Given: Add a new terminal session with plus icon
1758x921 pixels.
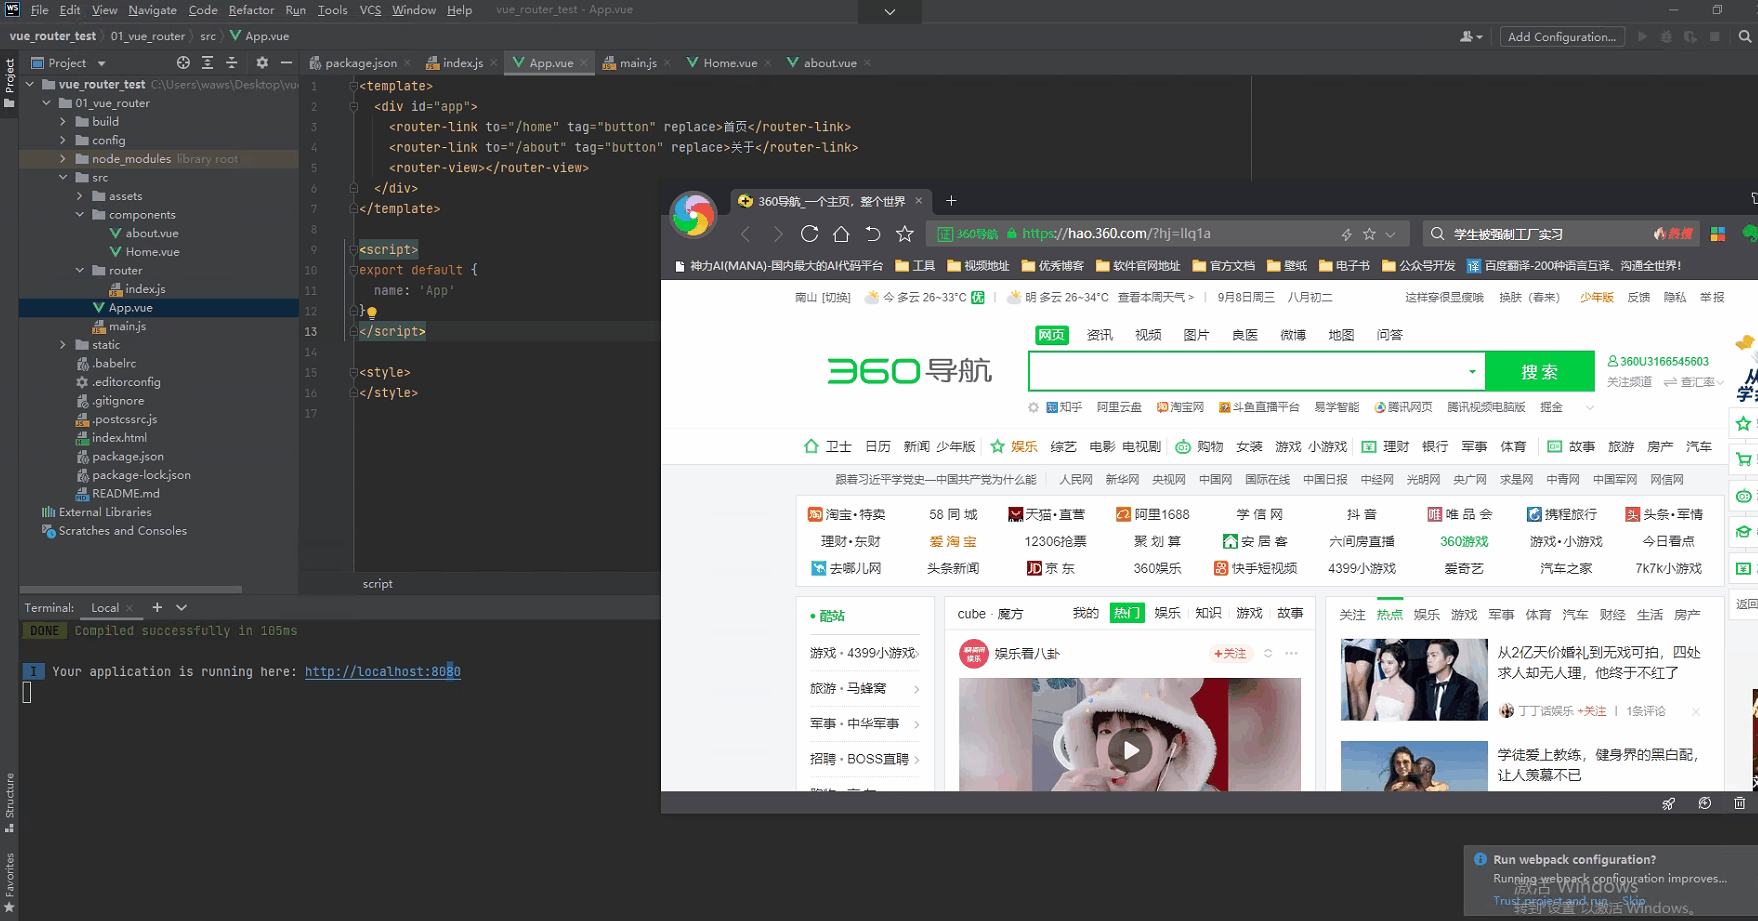Looking at the screenshot, I should point(157,607).
